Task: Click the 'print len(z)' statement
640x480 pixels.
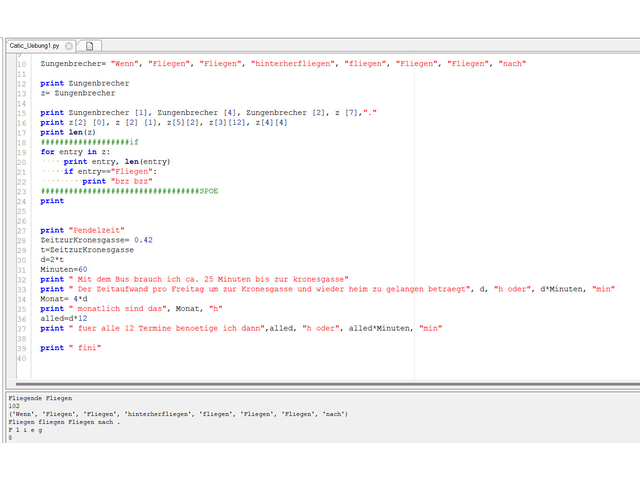Action: 68,132
